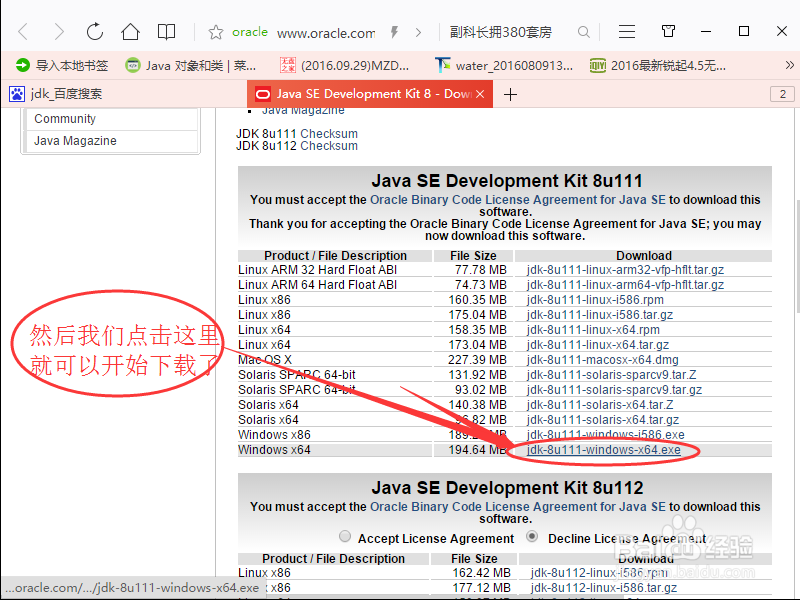Viewport: 800px width, 600px height.
Task: Download jdk-8u111-solaris-x64.tar.gz
Action: [x=603, y=420]
